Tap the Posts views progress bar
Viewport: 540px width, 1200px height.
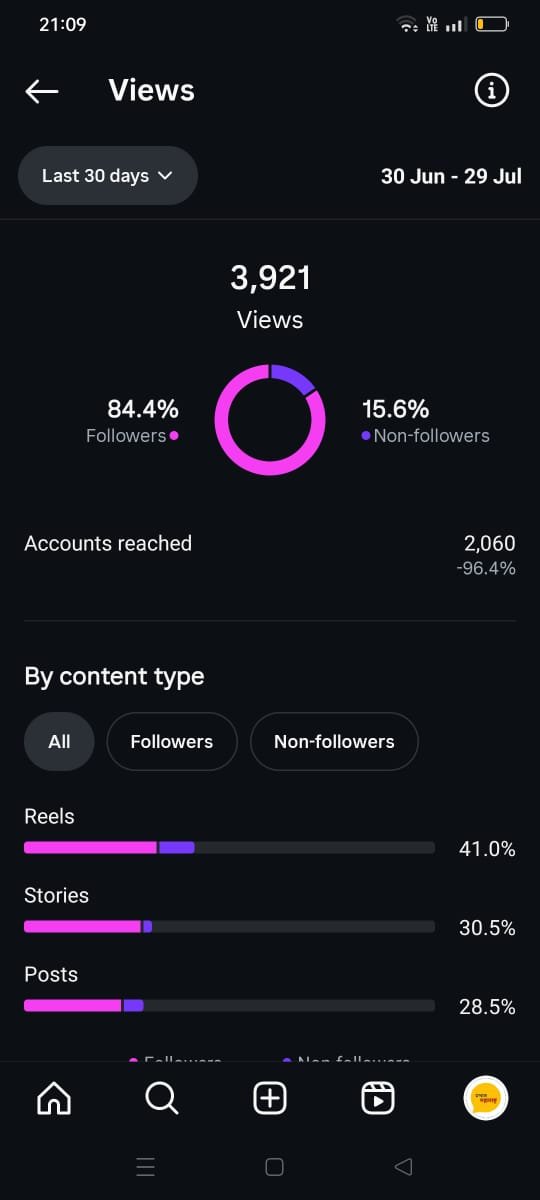pos(229,1006)
